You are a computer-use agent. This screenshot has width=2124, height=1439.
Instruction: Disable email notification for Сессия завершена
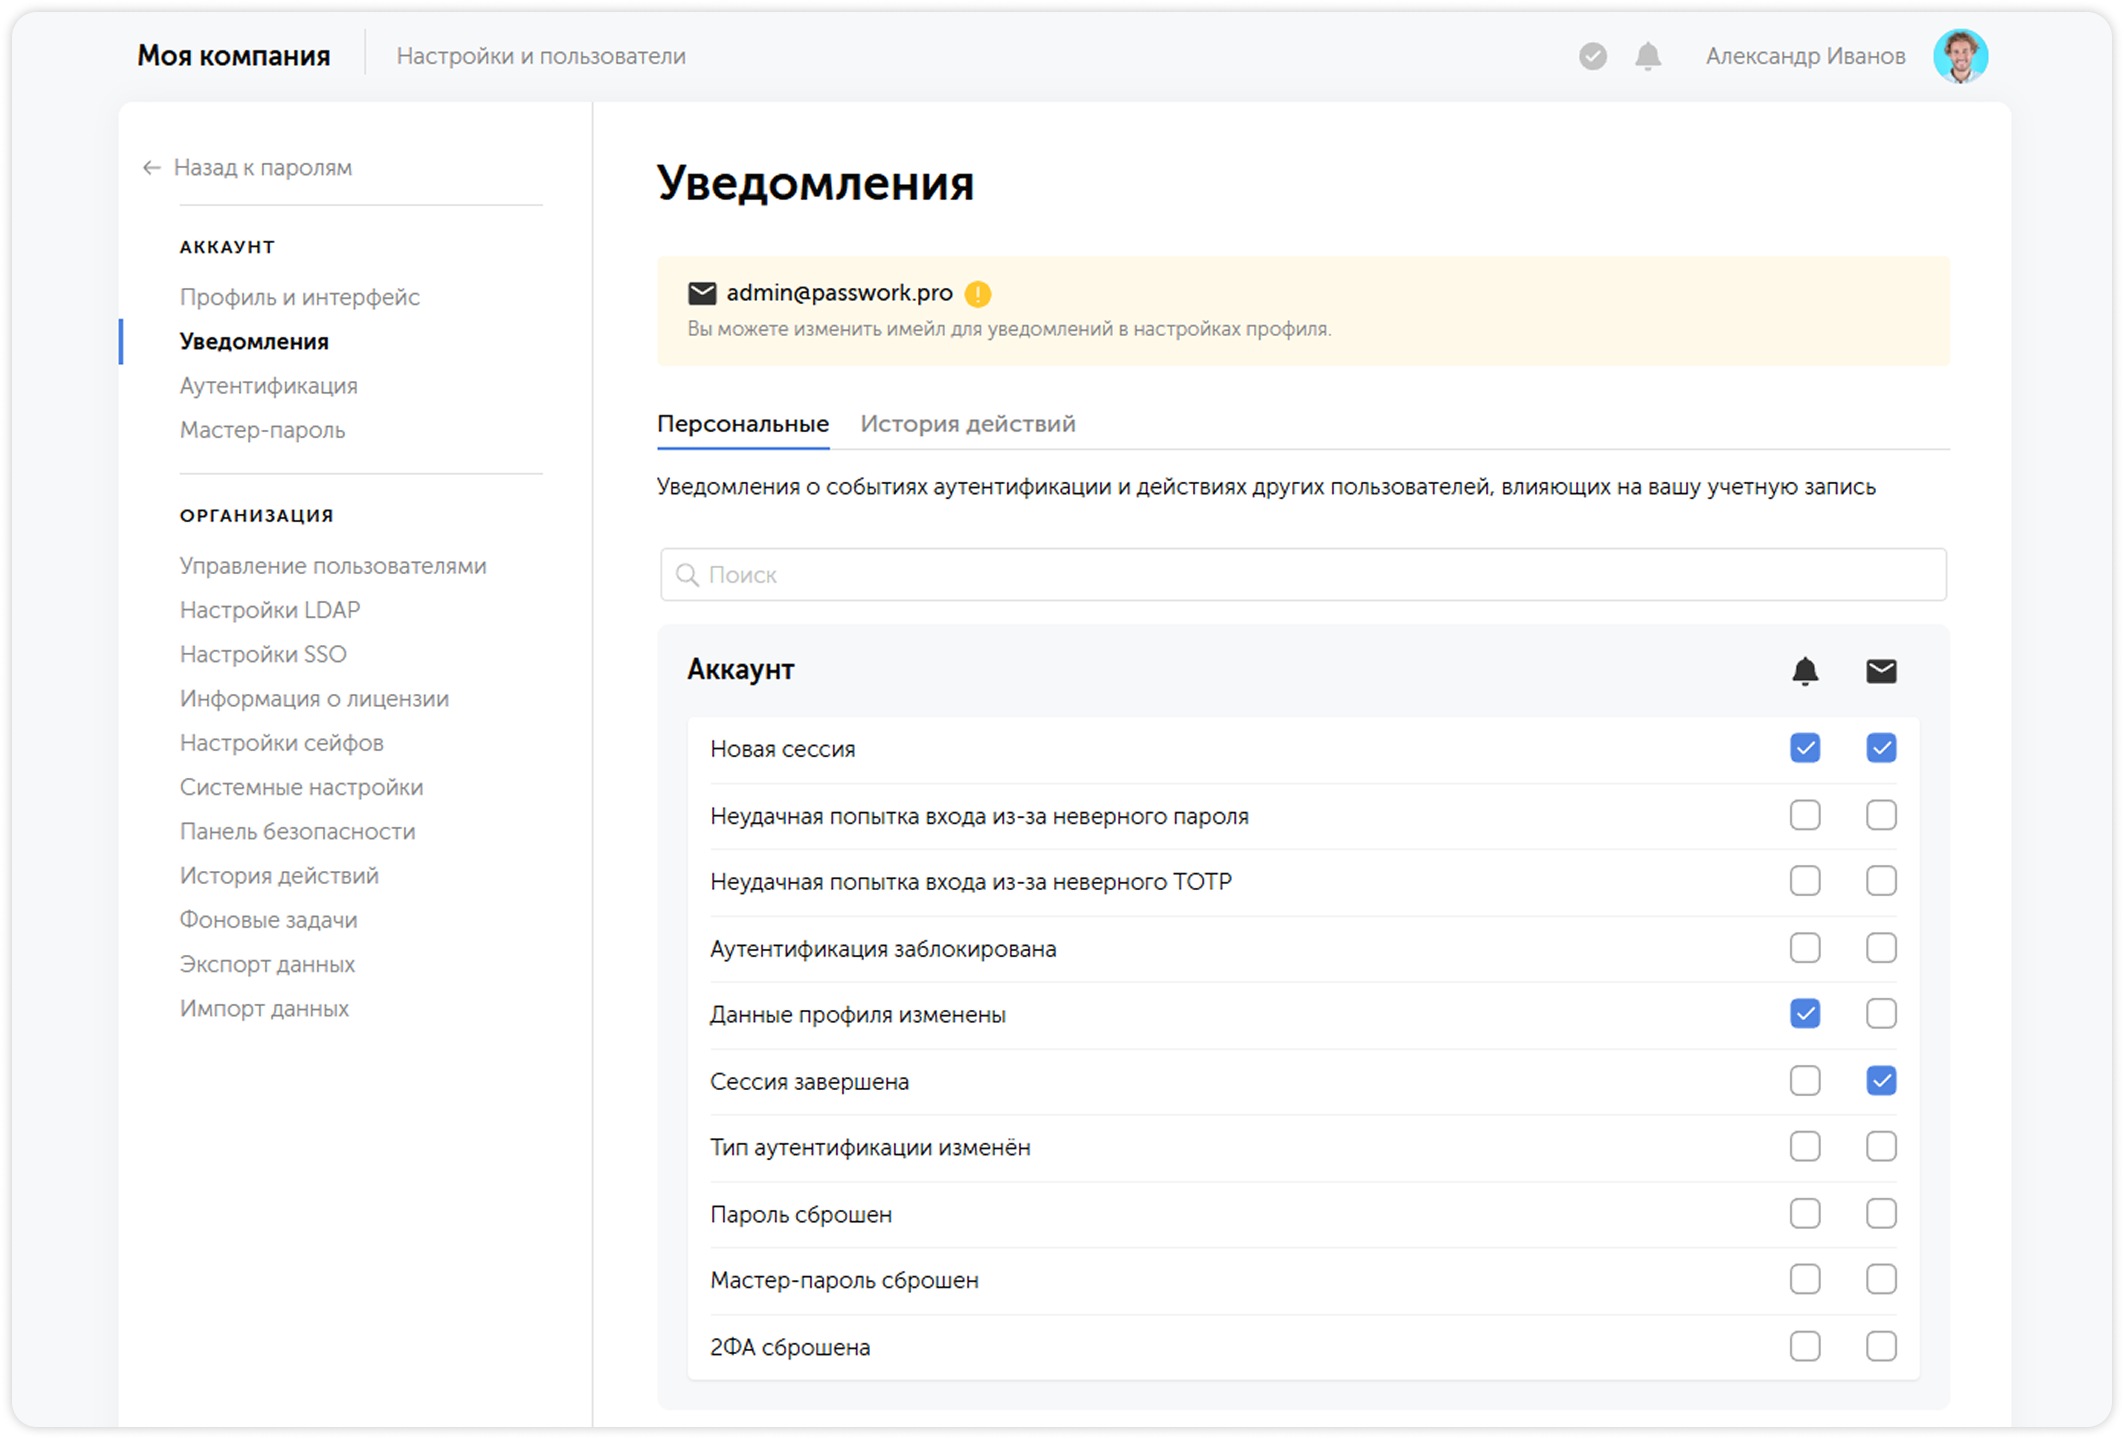(x=1881, y=1080)
